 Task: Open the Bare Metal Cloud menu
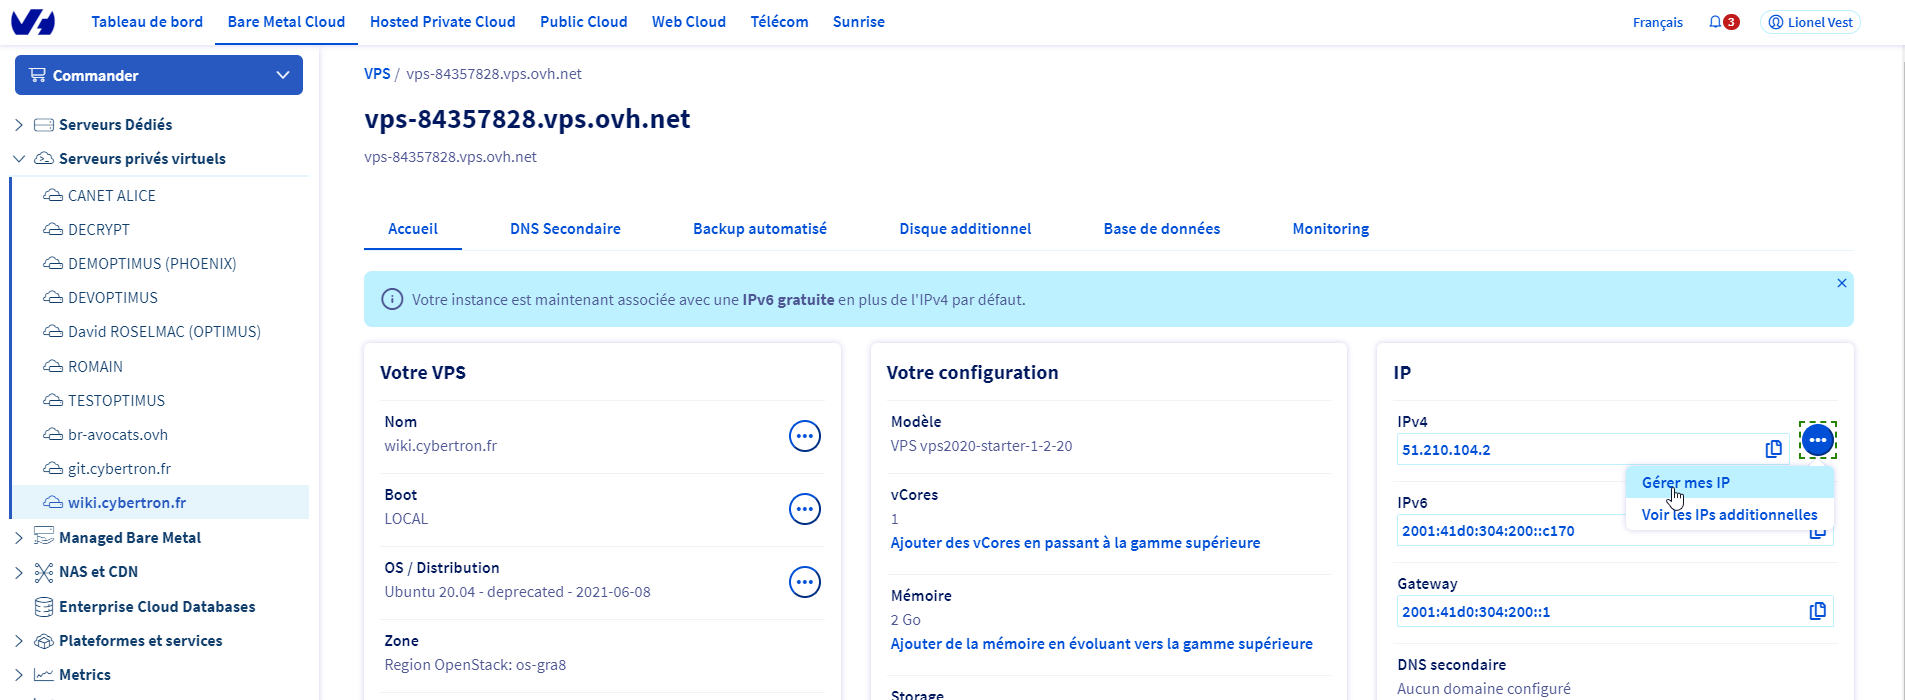coord(286,22)
